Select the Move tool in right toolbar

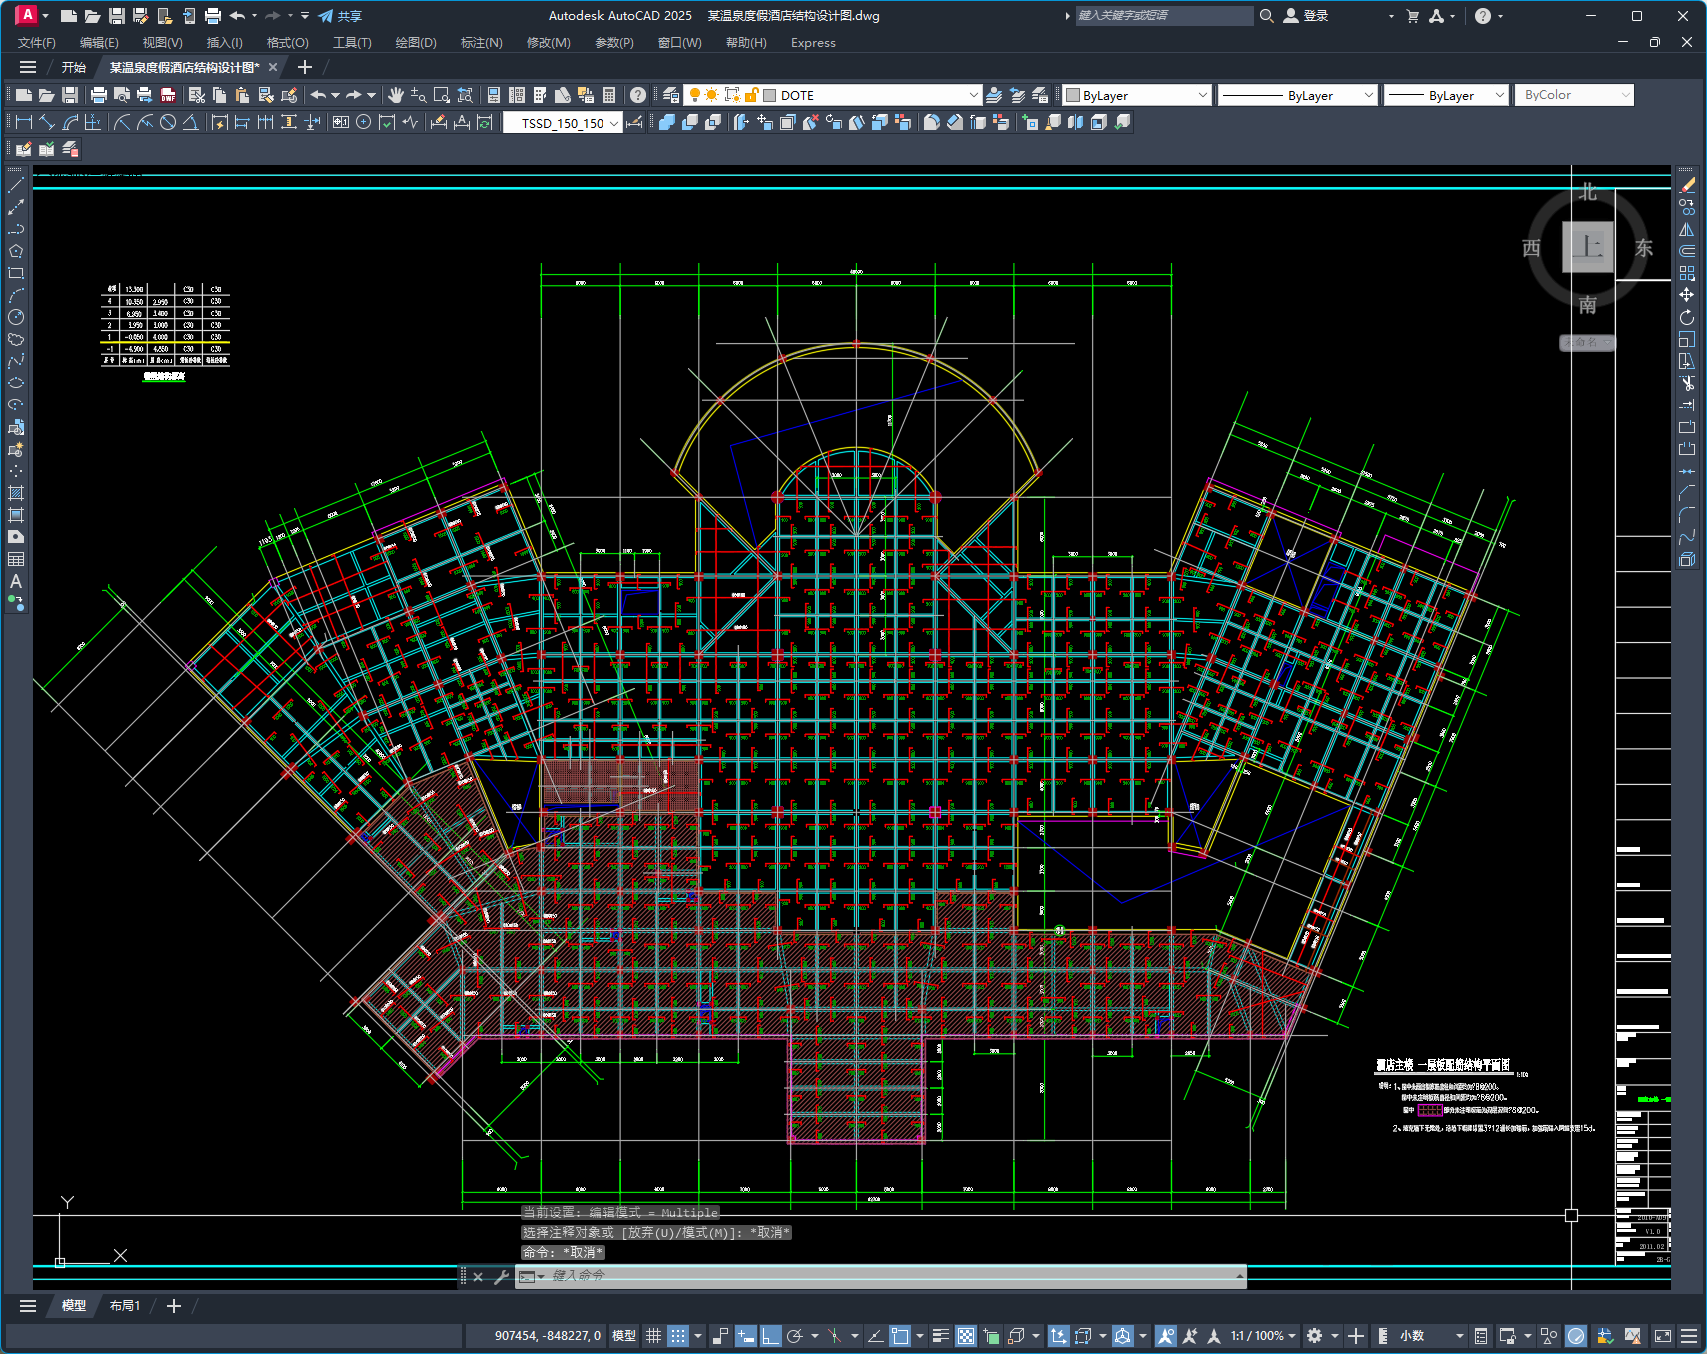(1687, 295)
